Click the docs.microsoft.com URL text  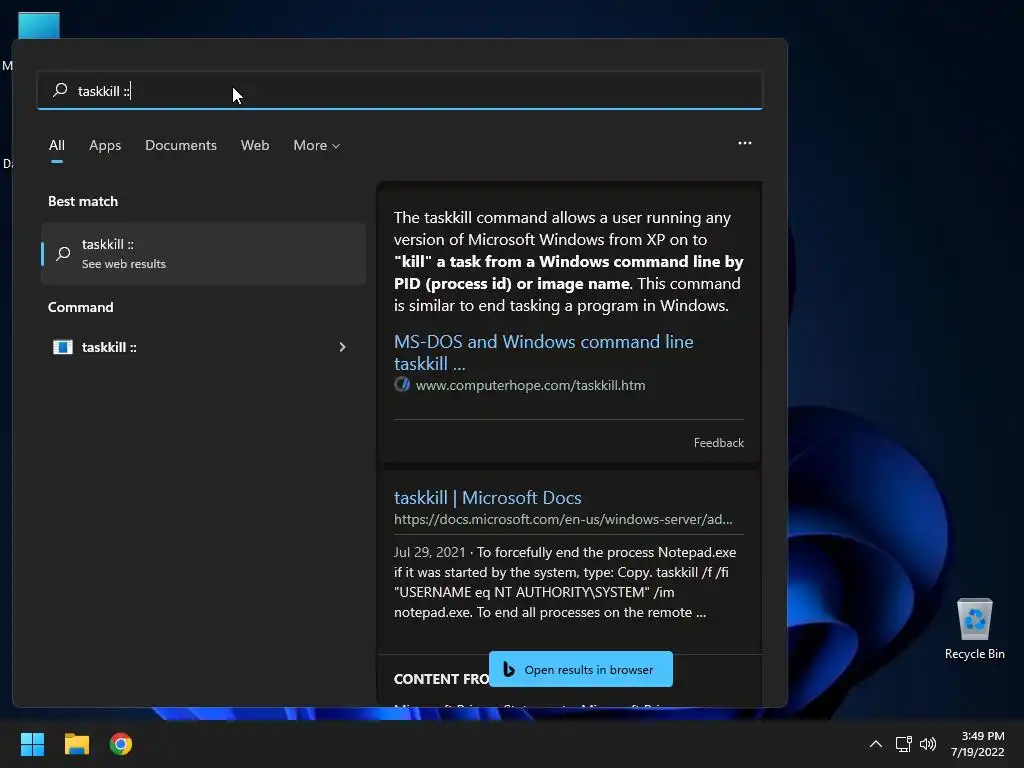(563, 519)
